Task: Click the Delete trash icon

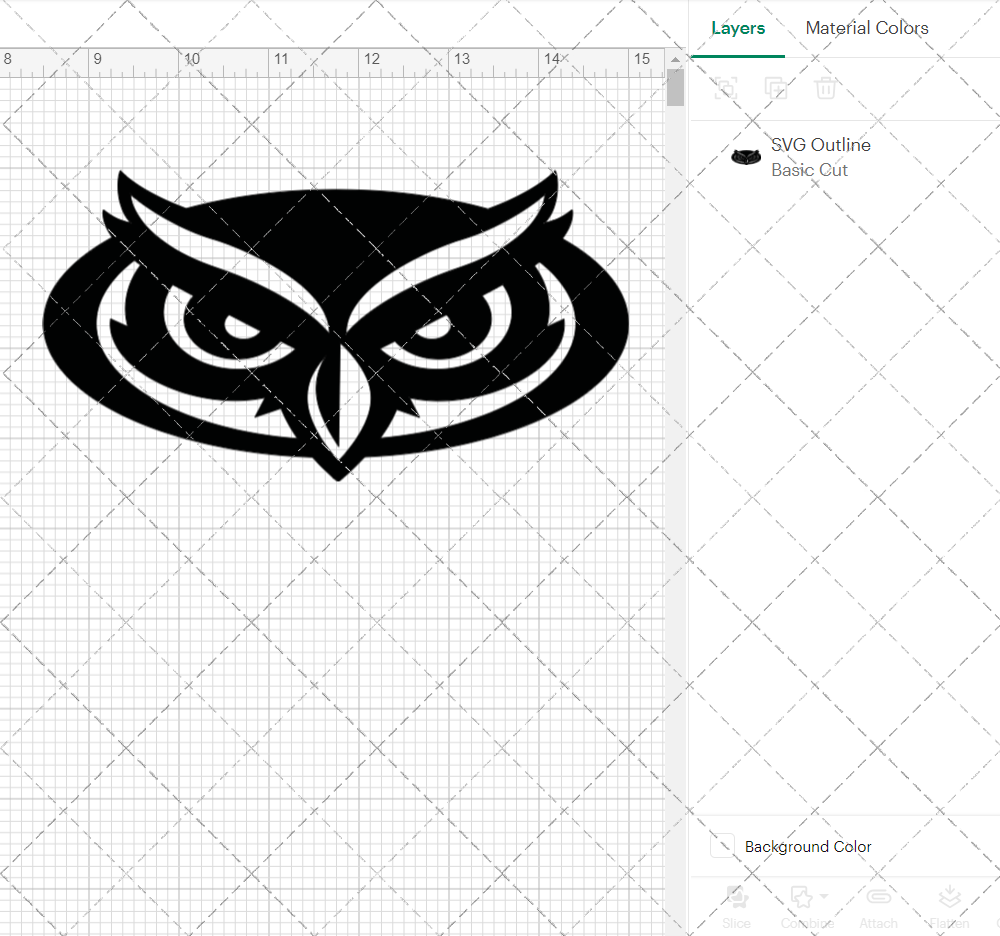Action: coord(825,88)
